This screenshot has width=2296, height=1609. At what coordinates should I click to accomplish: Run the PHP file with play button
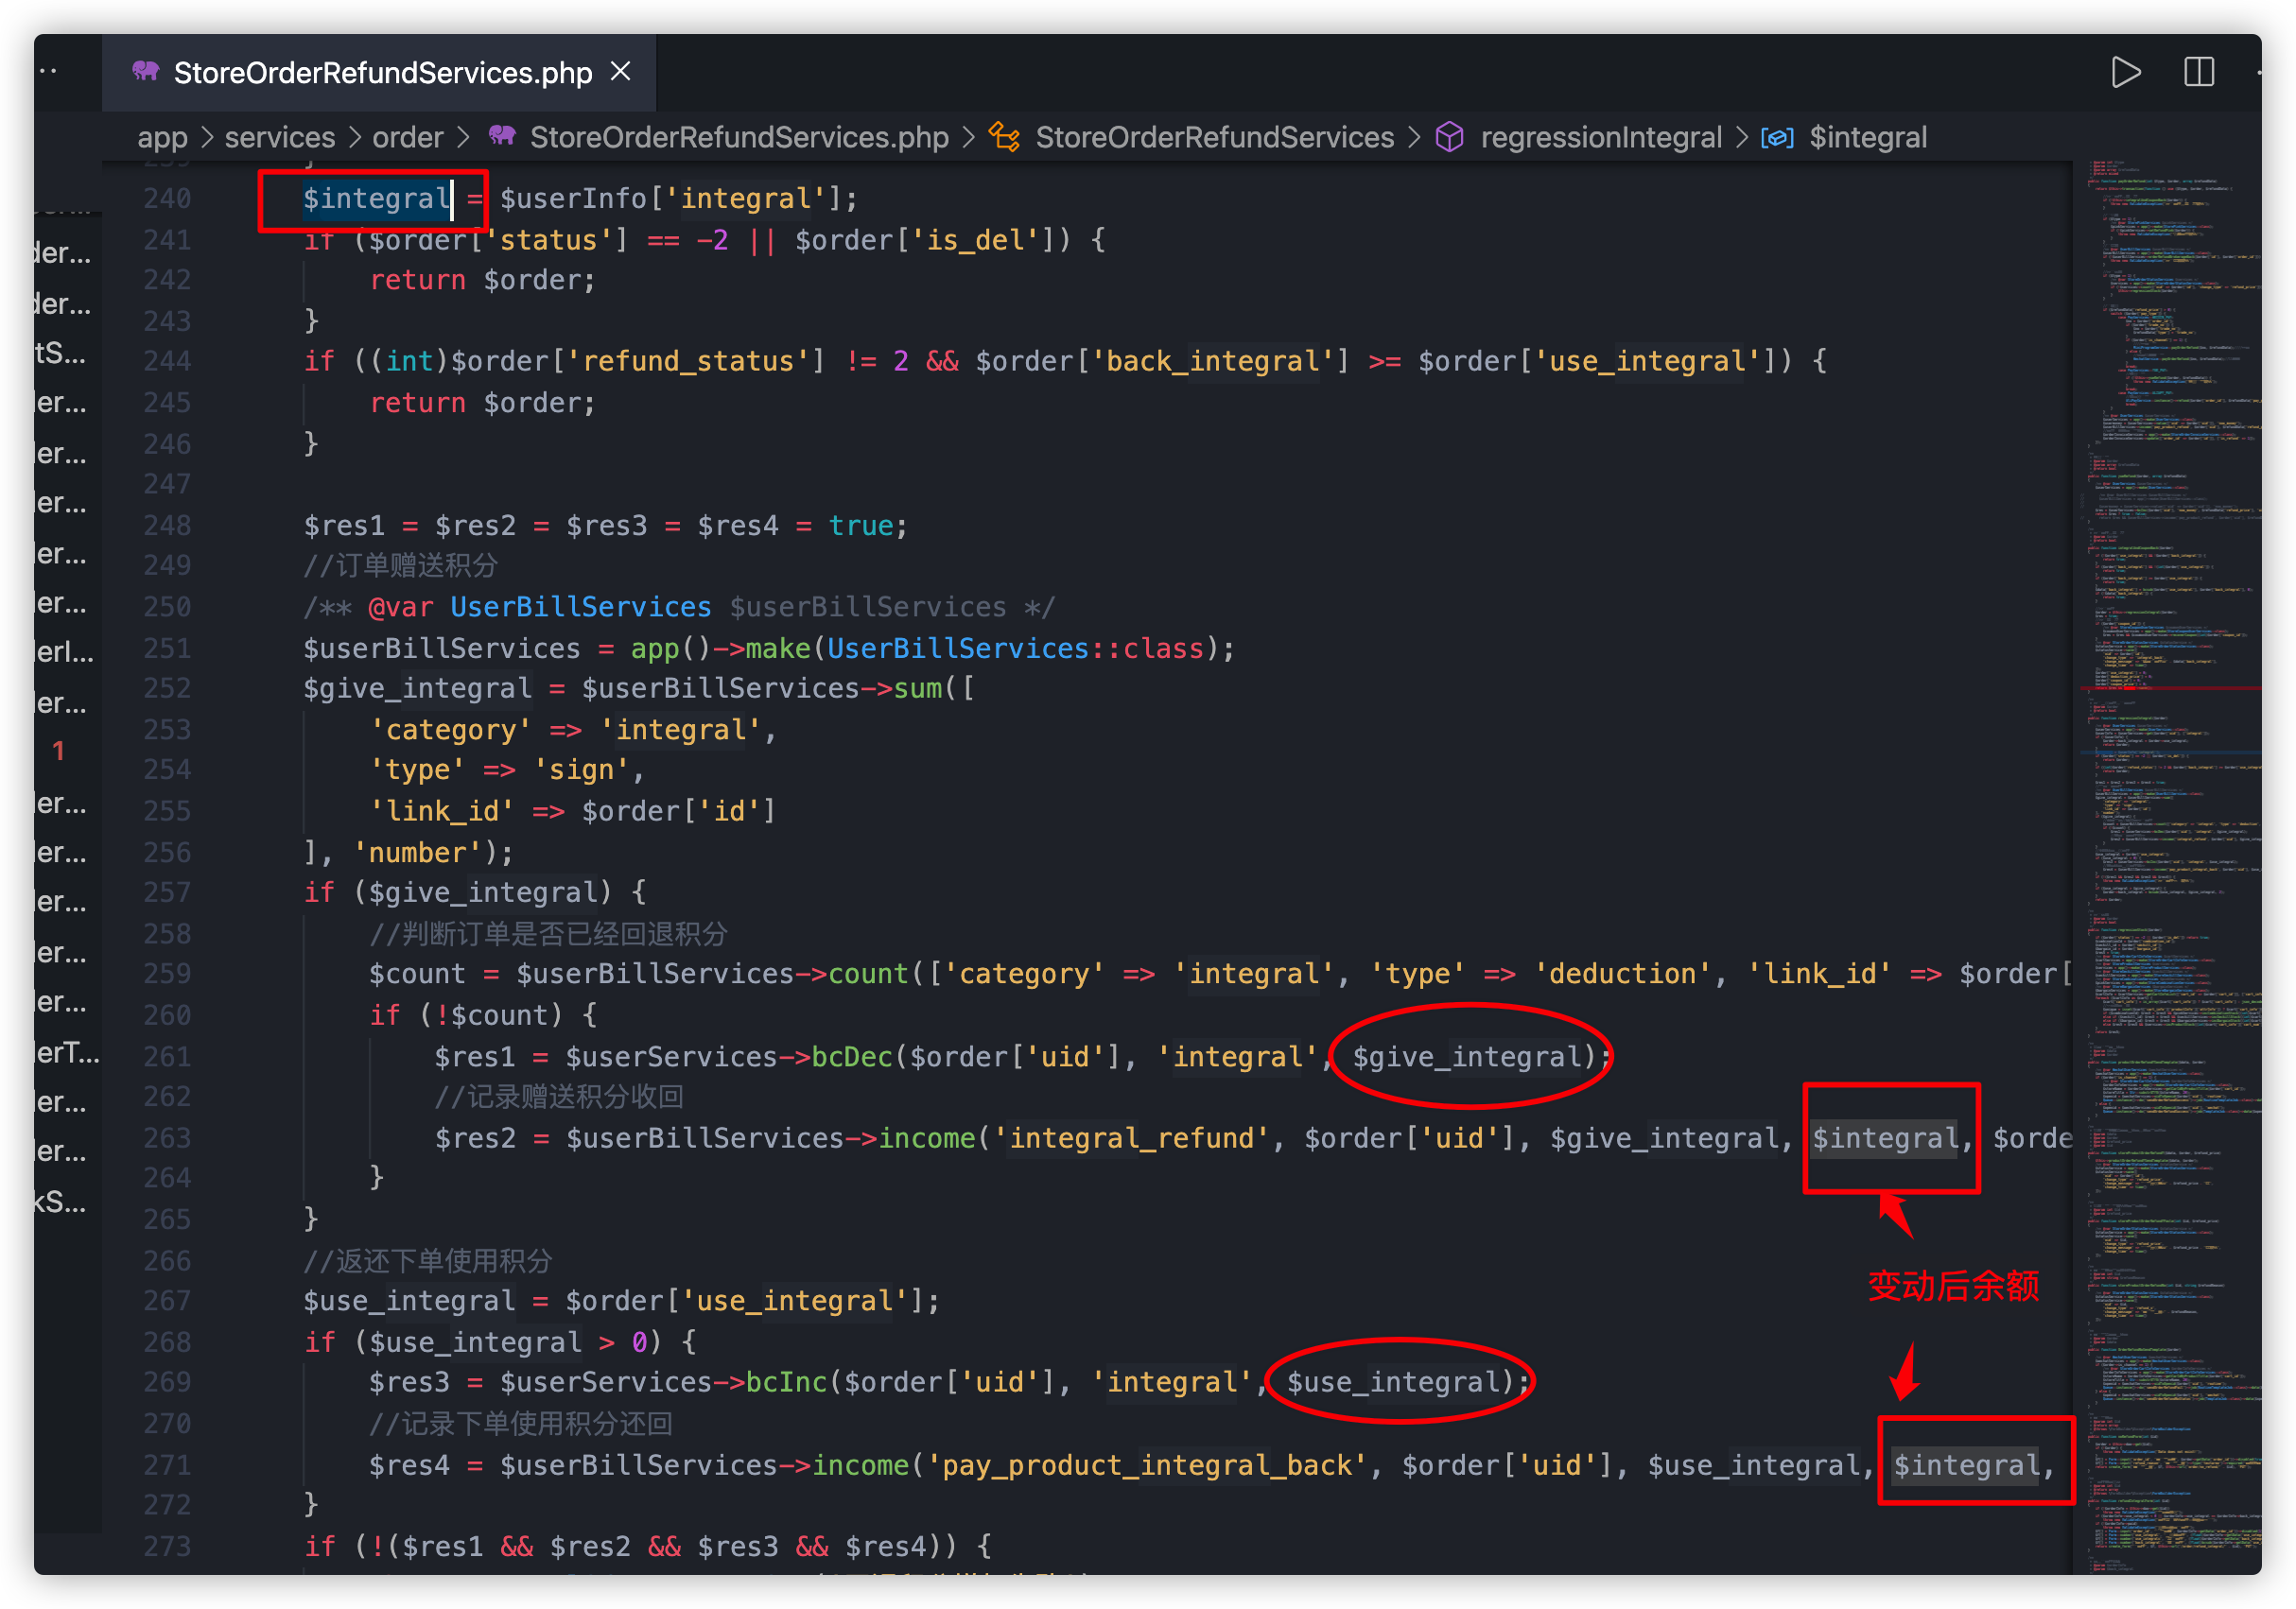(x=2125, y=72)
